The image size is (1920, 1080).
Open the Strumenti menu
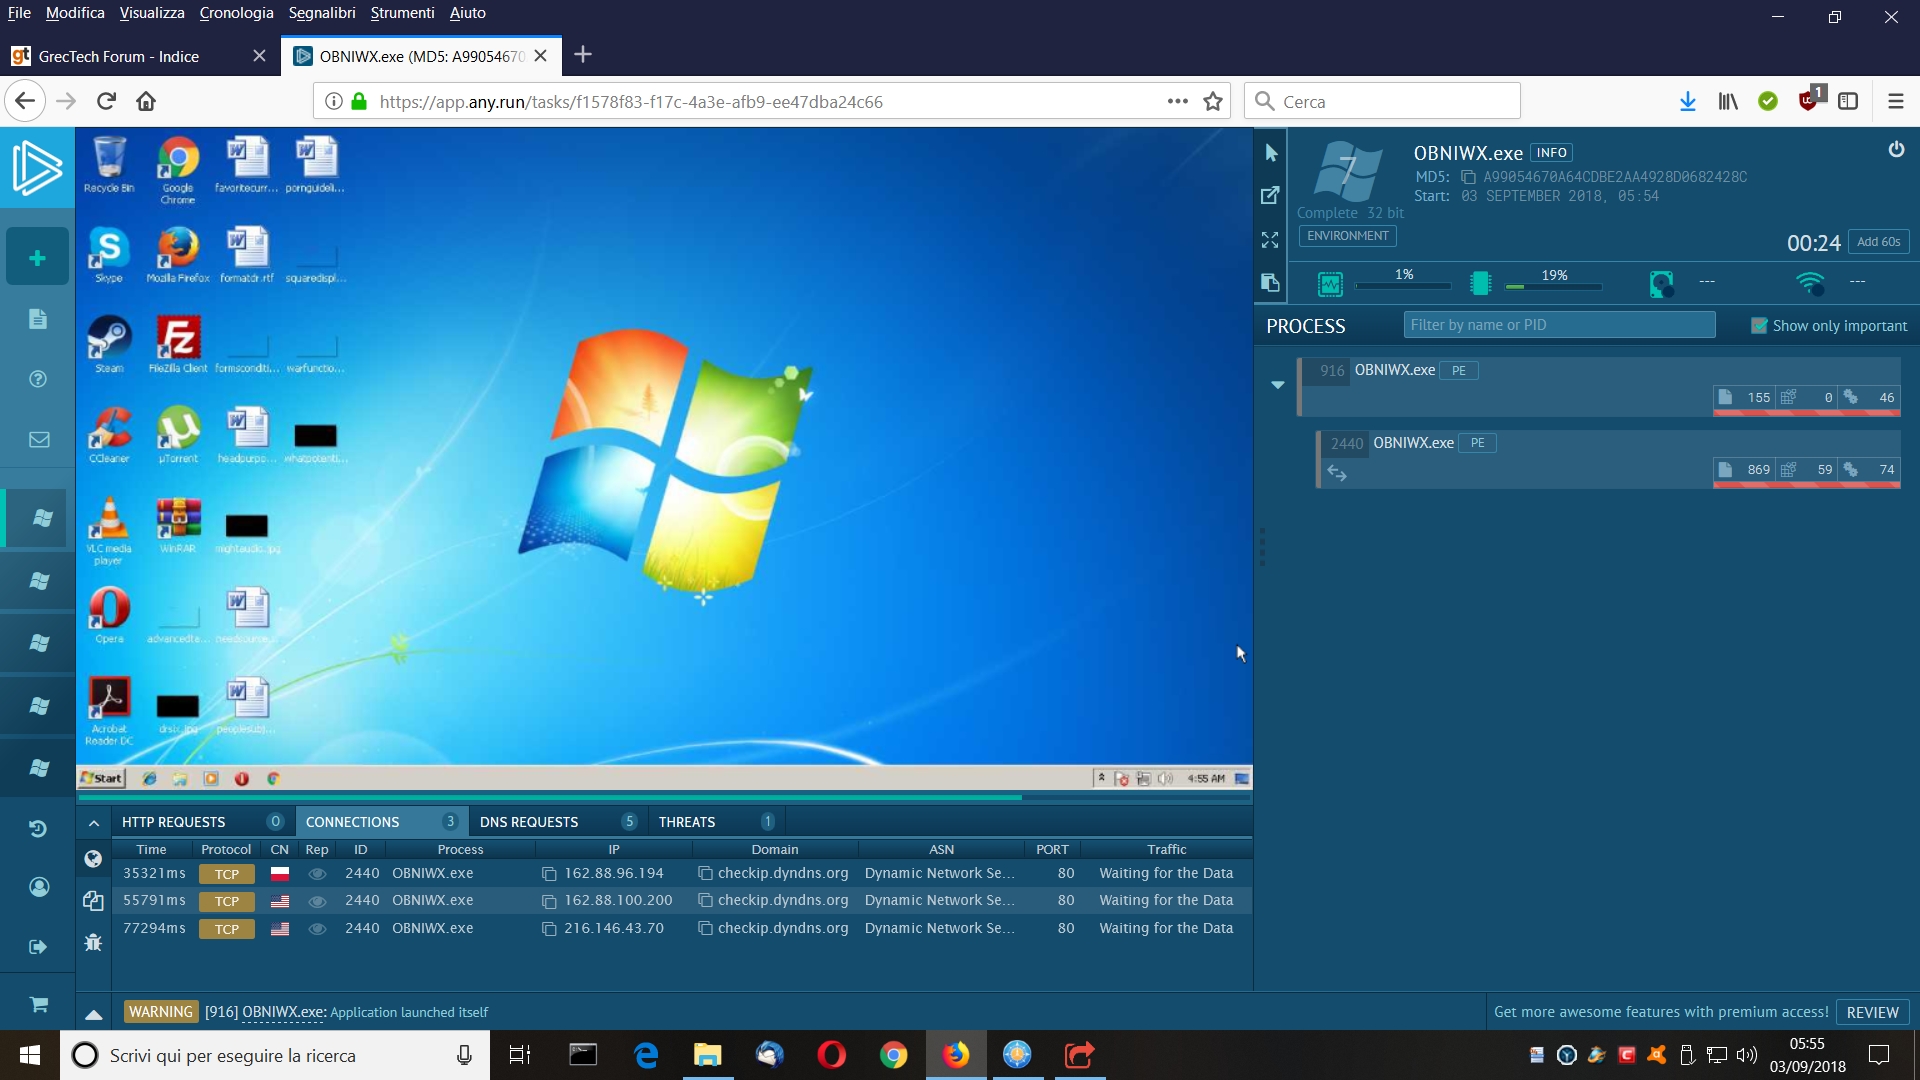(x=402, y=13)
